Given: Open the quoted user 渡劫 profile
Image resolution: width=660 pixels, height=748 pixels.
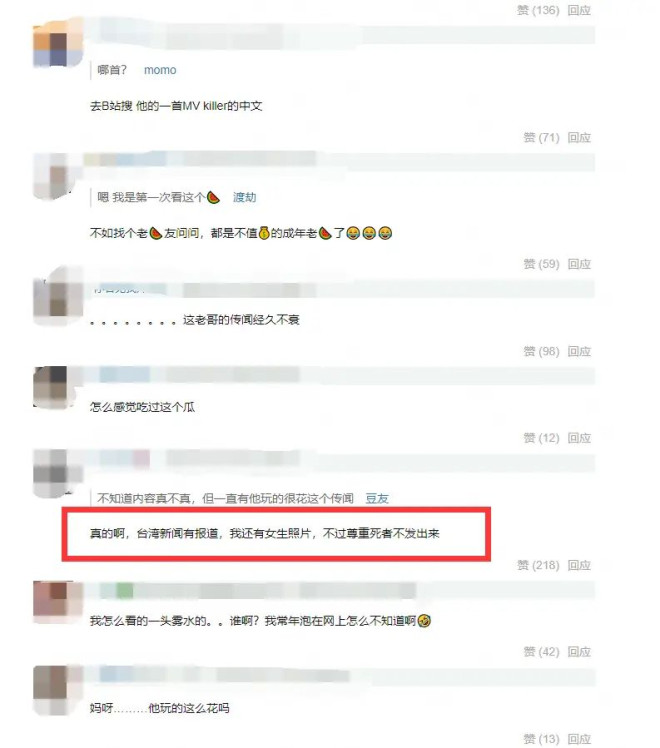Looking at the screenshot, I should tap(244, 197).
